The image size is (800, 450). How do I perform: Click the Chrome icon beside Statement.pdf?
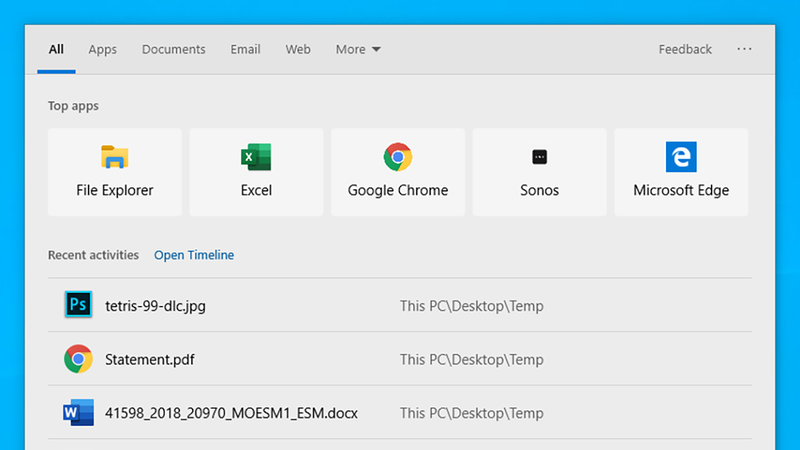point(78,359)
